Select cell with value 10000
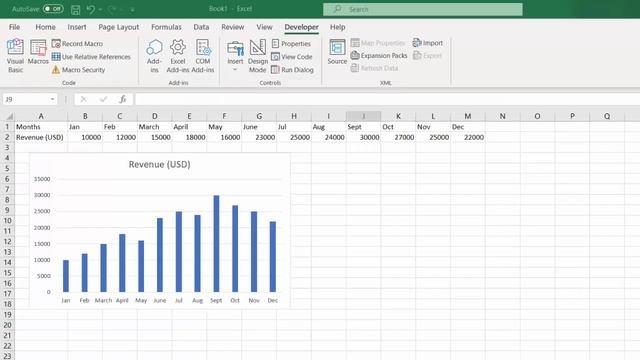640x360 pixels. (85, 137)
